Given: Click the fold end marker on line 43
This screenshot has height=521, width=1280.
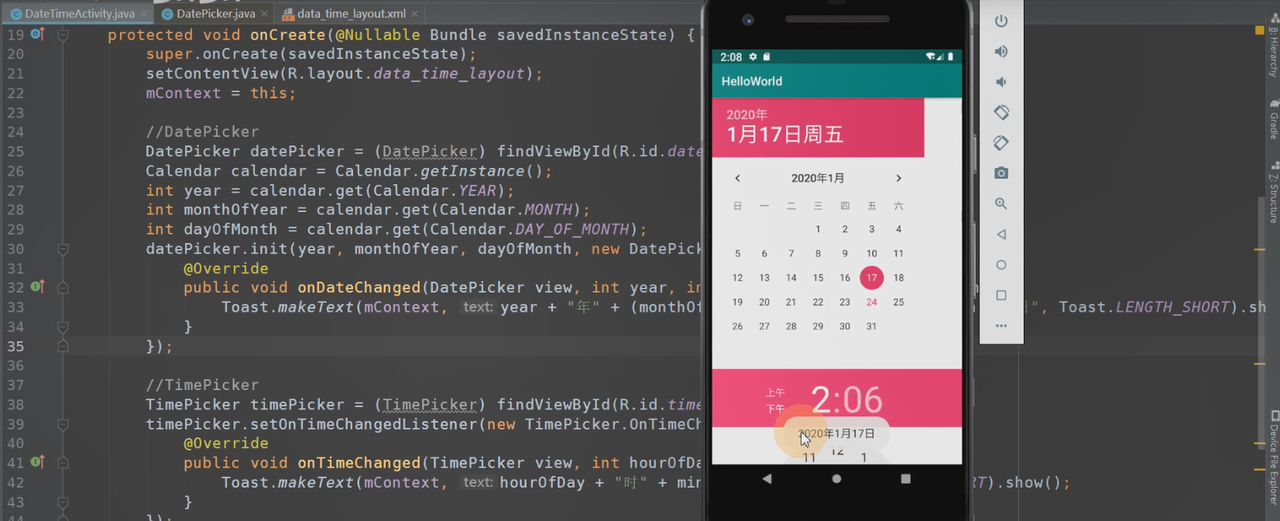Looking at the screenshot, I should tap(63, 501).
